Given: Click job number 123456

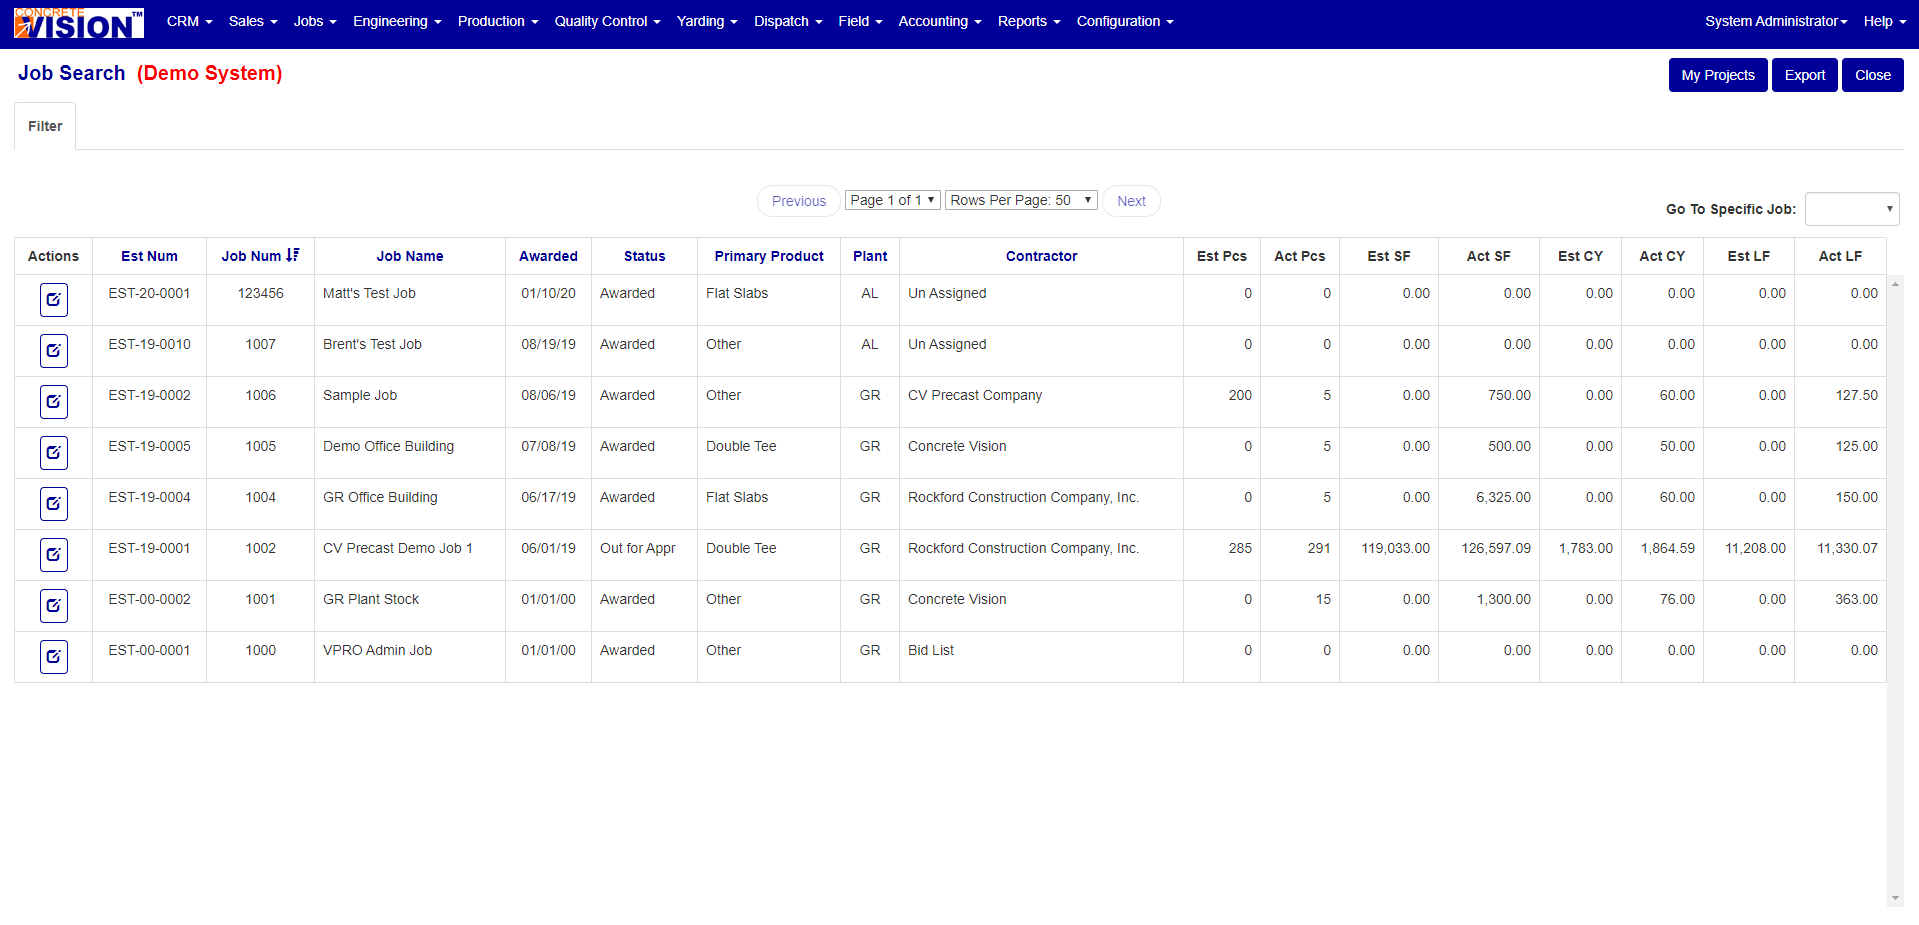Looking at the screenshot, I should (x=260, y=293).
